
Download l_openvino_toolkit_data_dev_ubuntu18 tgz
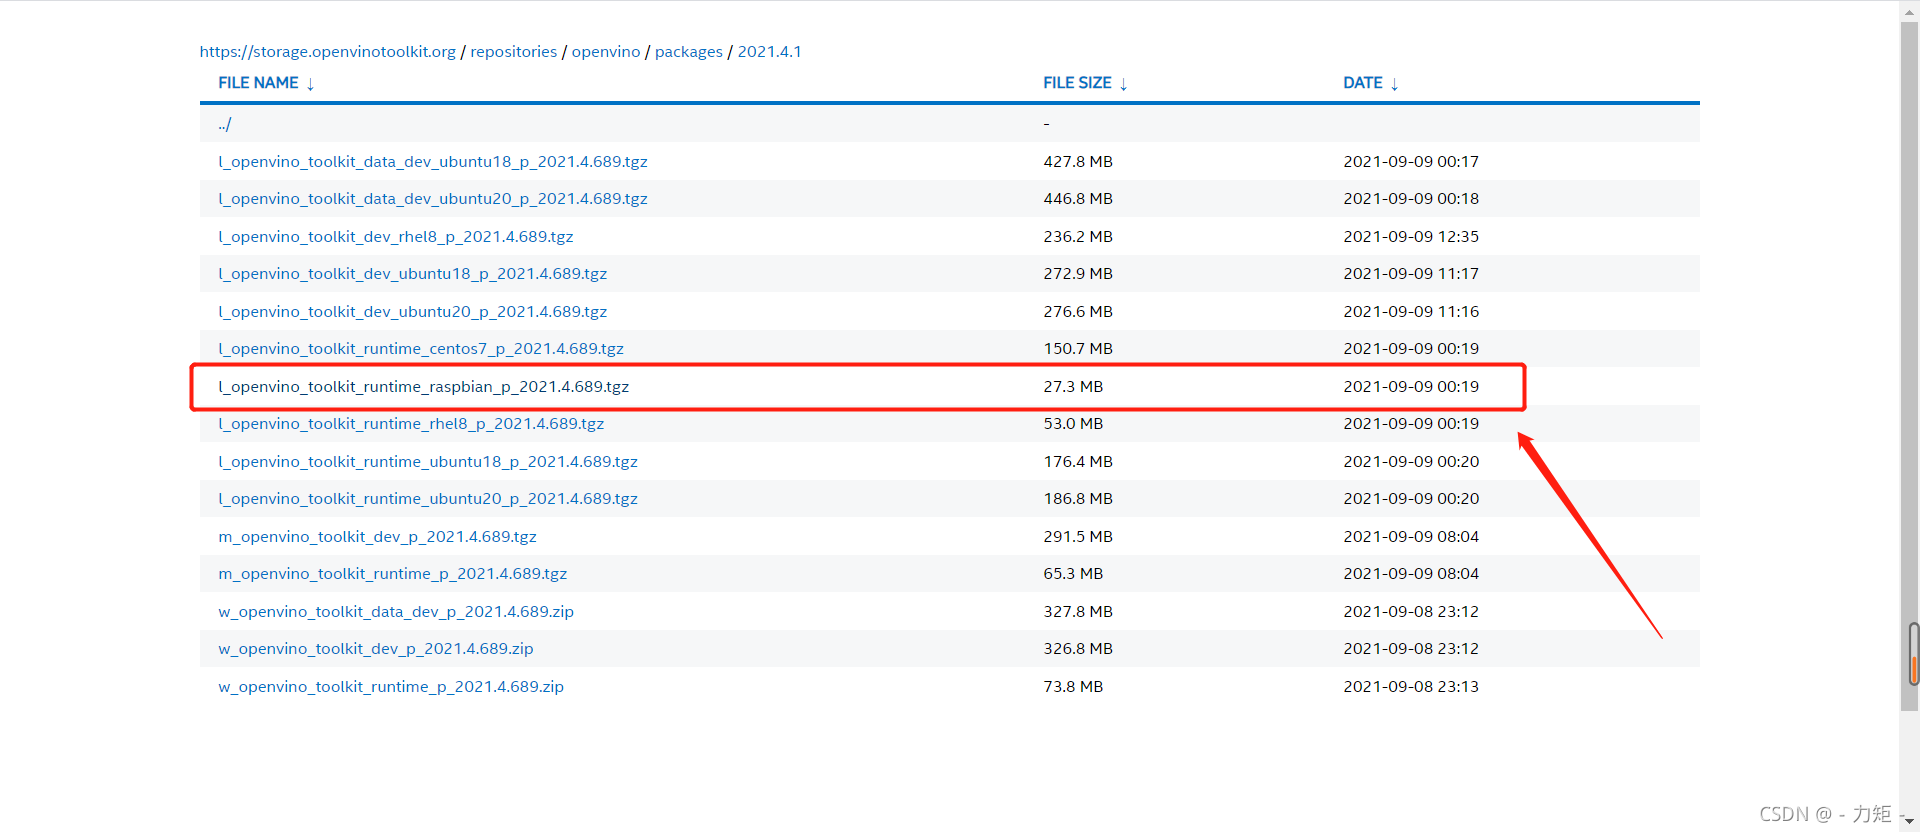(x=433, y=162)
